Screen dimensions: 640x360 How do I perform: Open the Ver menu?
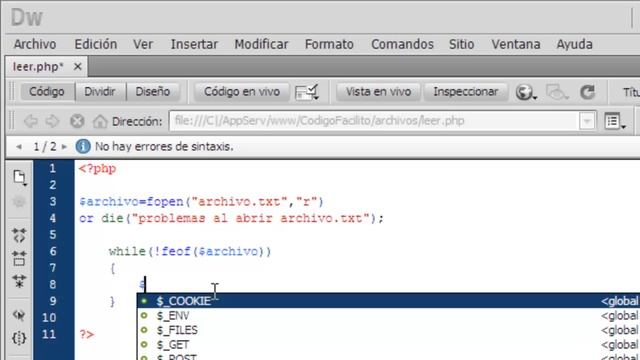tap(143, 44)
